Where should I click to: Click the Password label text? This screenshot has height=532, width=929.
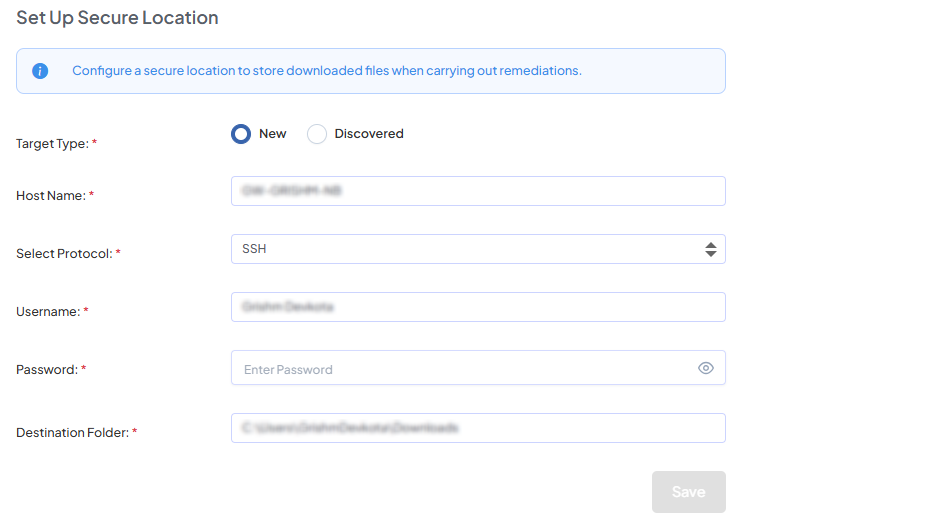coord(47,370)
